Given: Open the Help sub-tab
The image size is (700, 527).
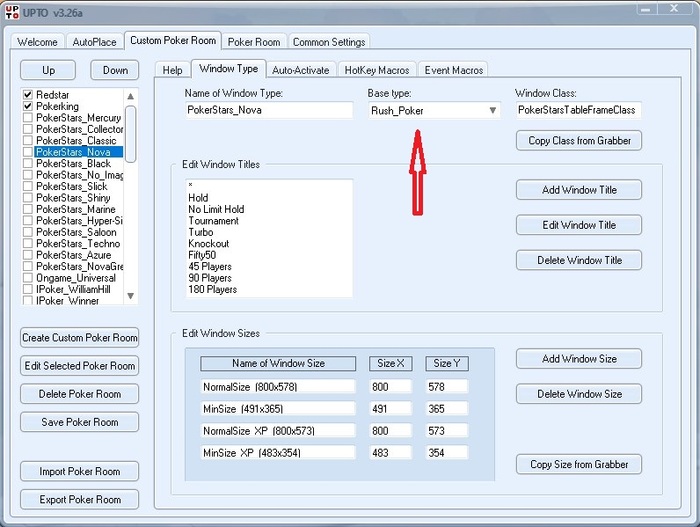Looking at the screenshot, I should pyautogui.click(x=172, y=70).
